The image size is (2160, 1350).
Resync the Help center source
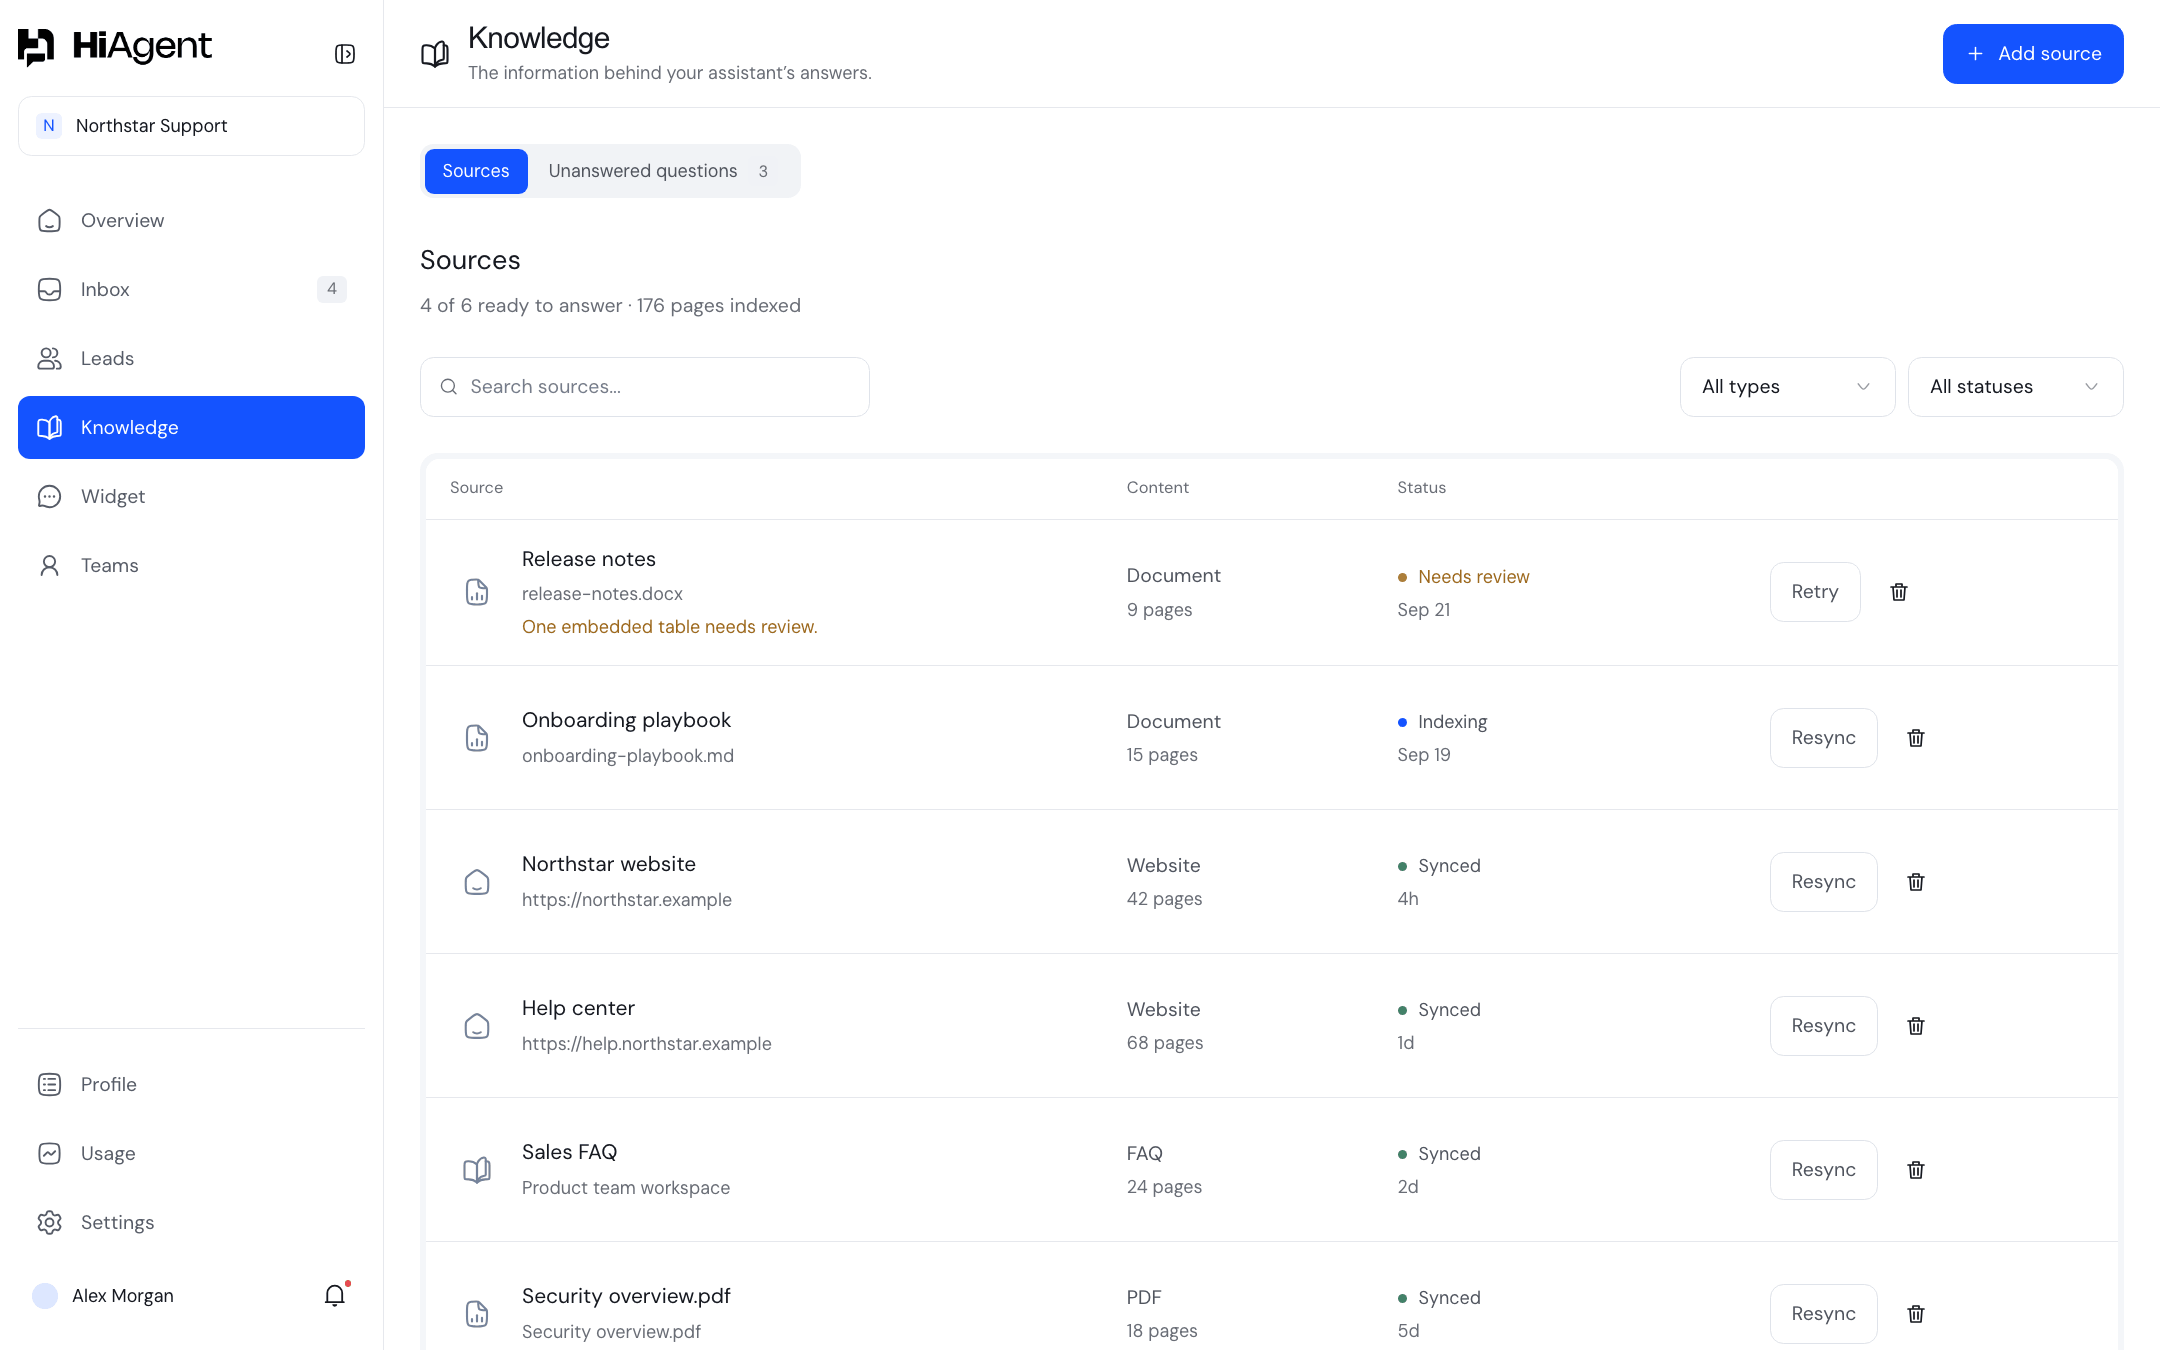tap(1823, 1026)
